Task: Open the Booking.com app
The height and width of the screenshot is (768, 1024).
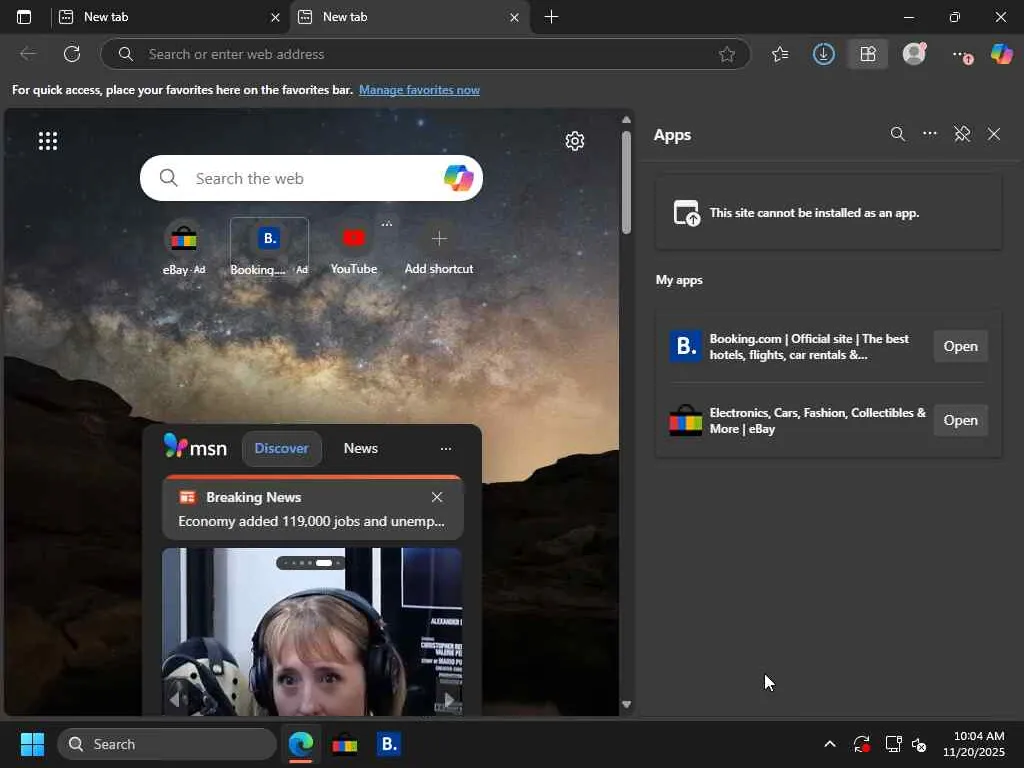Action: click(960, 346)
